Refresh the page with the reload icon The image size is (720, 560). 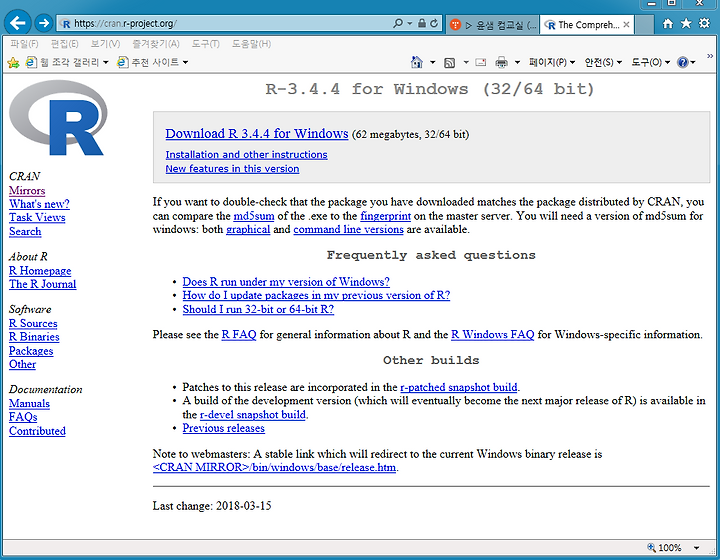[434, 23]
